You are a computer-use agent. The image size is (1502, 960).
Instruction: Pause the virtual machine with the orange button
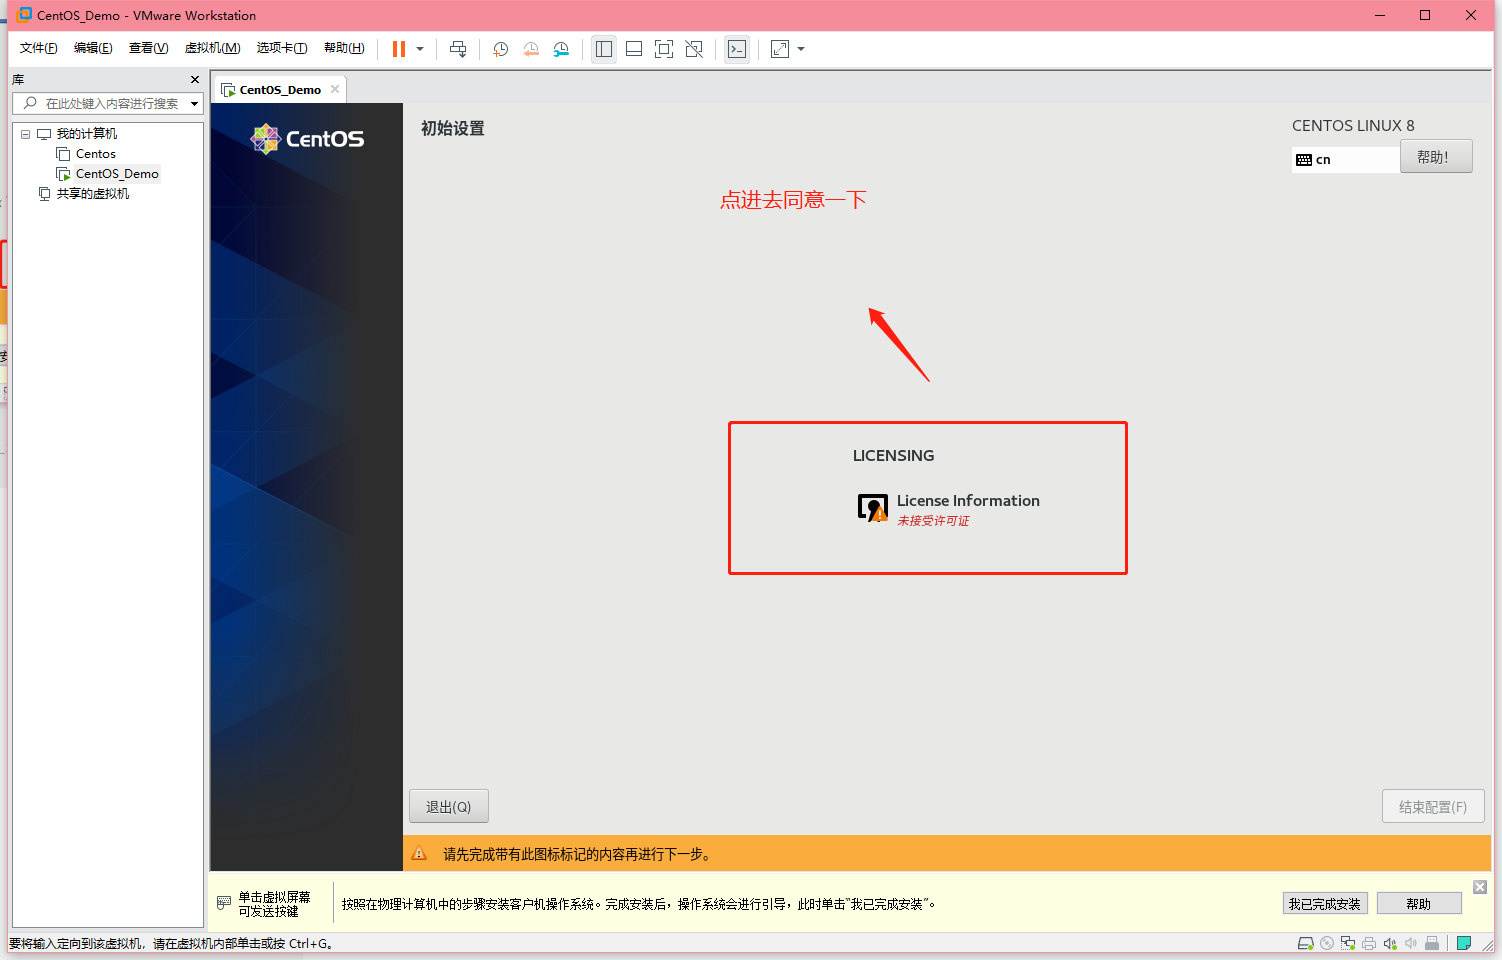click(399, 49)
